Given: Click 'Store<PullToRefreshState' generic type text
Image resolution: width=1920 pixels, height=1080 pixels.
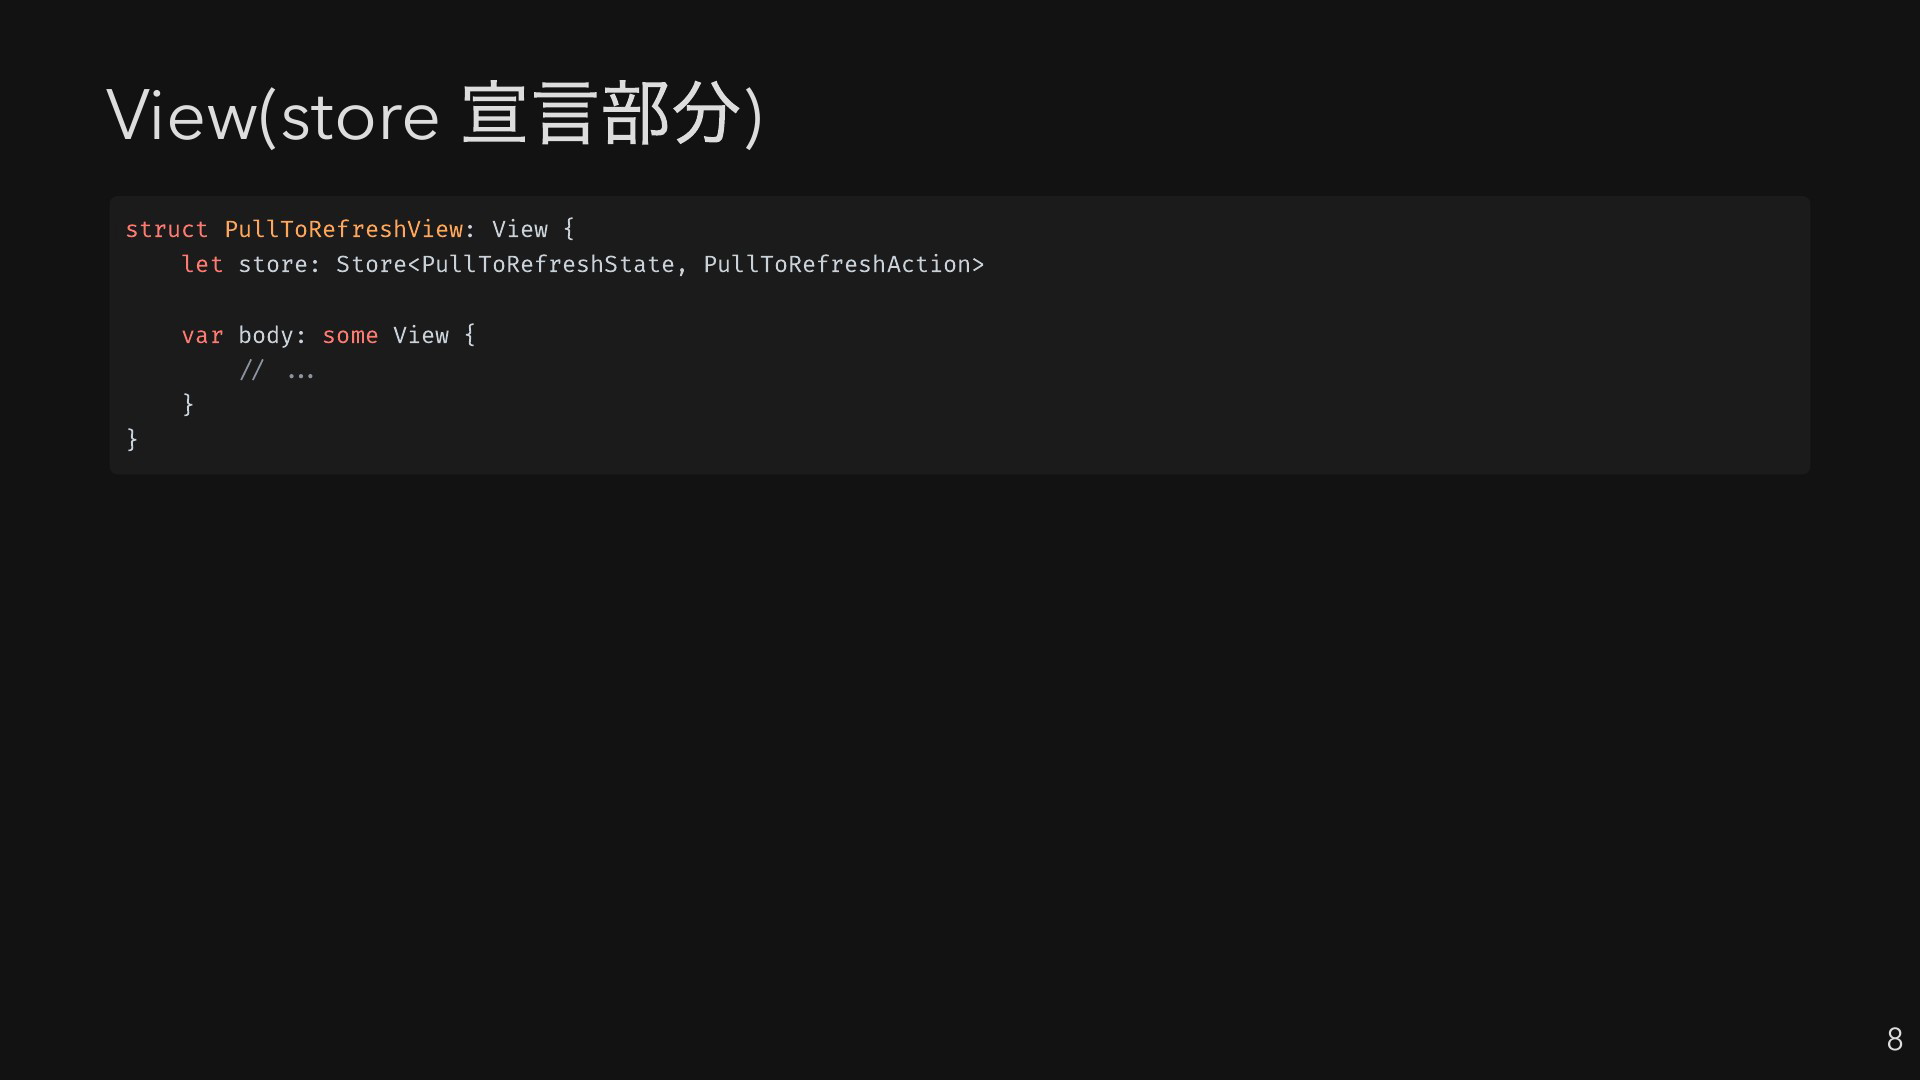Looking at the screenshot, I should [x=505, y=264].
